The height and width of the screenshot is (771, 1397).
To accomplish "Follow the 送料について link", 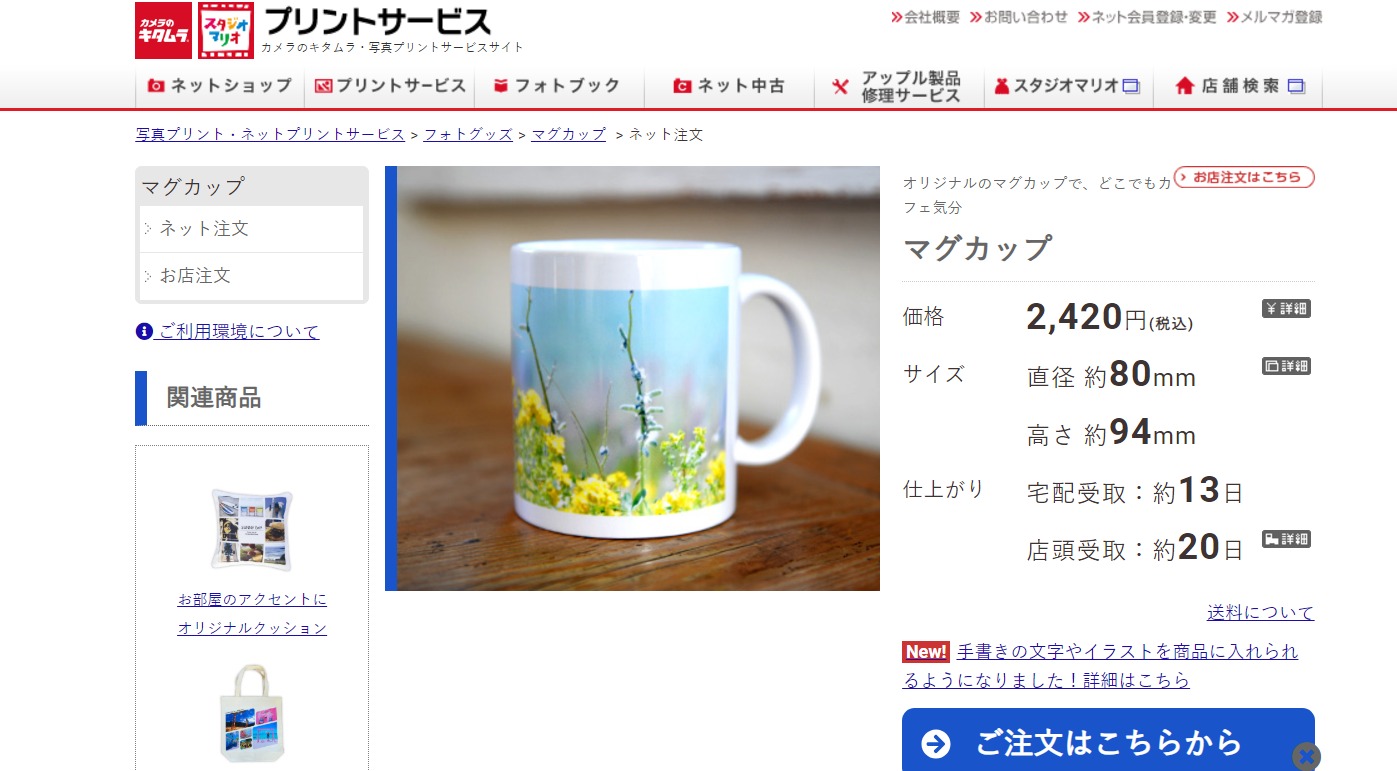I will coord(1260,612).
